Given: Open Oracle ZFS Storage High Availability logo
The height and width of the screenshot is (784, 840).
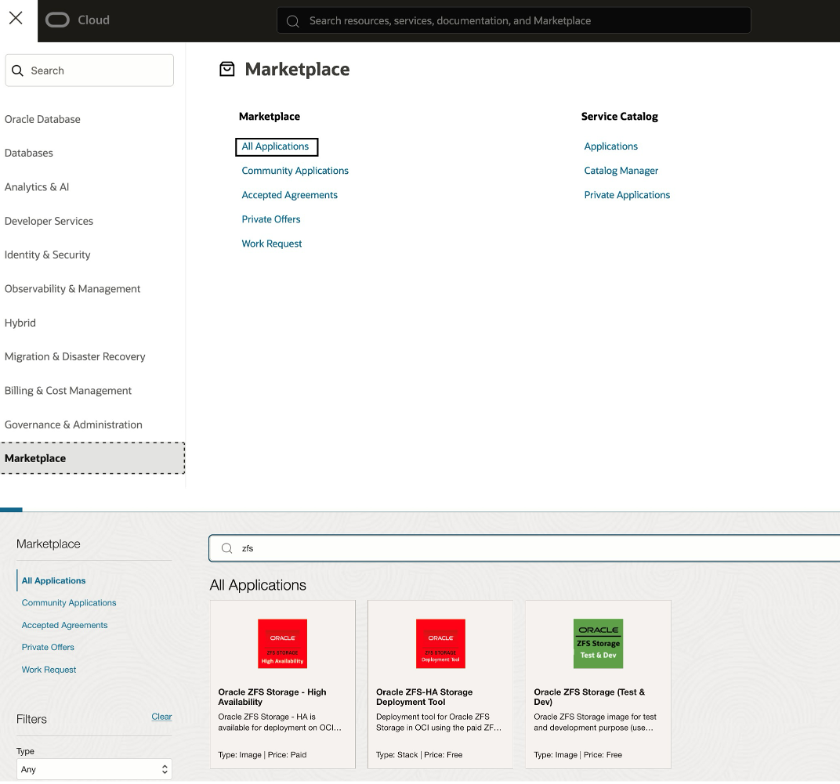Looking at the screenshot, I should 282,644.
